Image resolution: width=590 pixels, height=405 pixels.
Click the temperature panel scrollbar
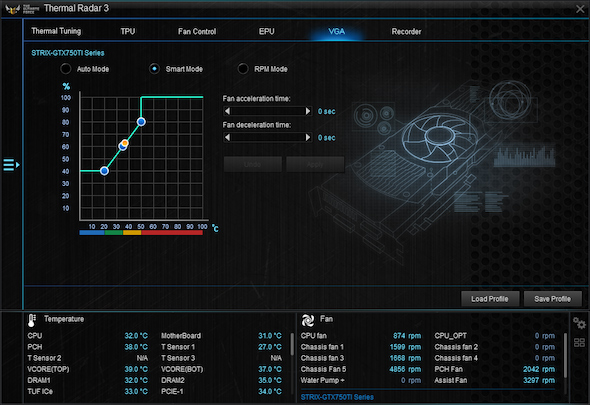[x=292, y=344]
